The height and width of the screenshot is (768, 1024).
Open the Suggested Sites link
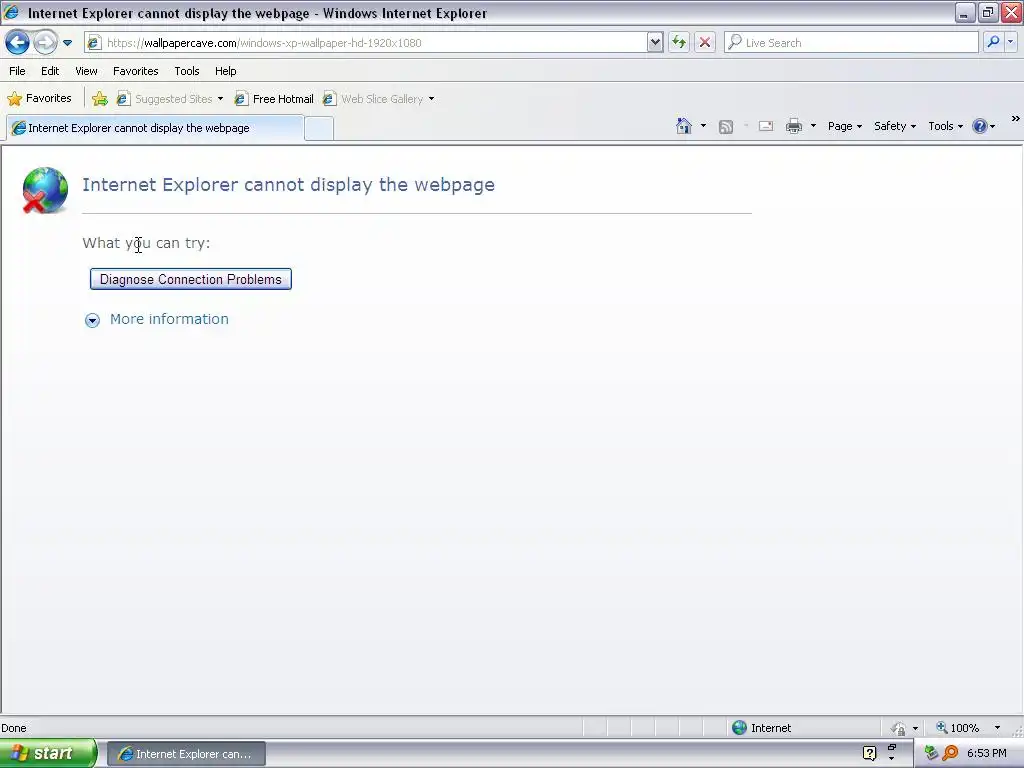point(165,99)
